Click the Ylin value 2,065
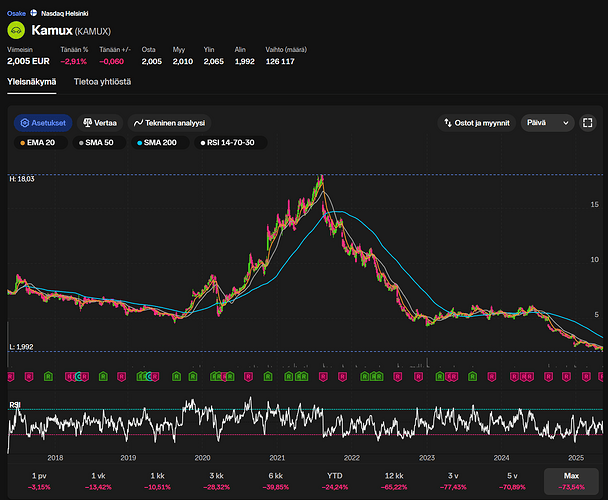The height and width of the screenshot is (500, 608). [214, 61]
